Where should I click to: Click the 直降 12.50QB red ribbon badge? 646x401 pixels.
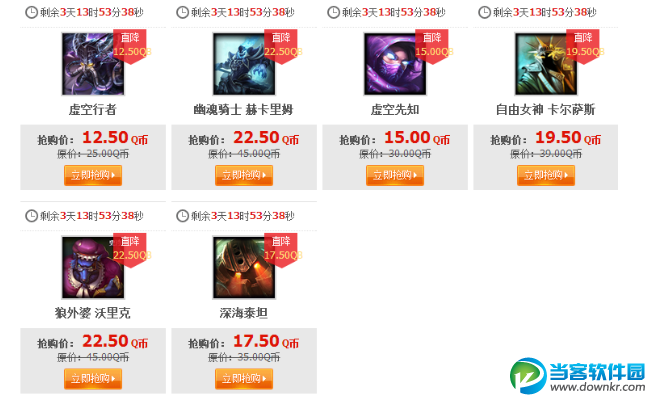click(131, 47)
